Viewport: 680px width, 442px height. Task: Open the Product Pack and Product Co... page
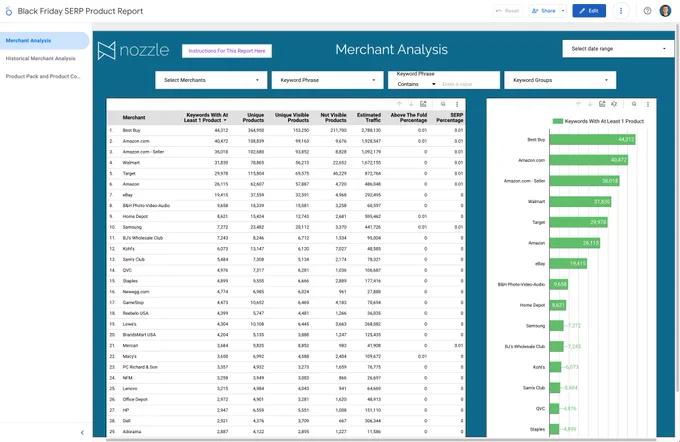(43, 76)
